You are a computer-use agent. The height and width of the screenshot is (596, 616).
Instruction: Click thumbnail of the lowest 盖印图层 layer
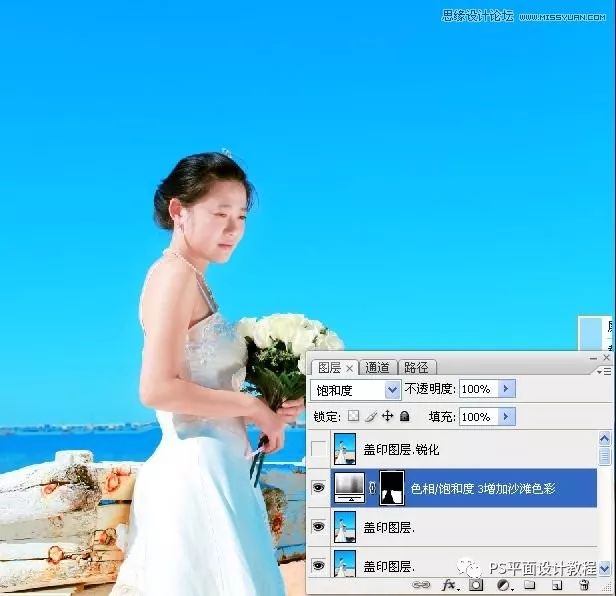pyautogui.click(x=345, y=564)
